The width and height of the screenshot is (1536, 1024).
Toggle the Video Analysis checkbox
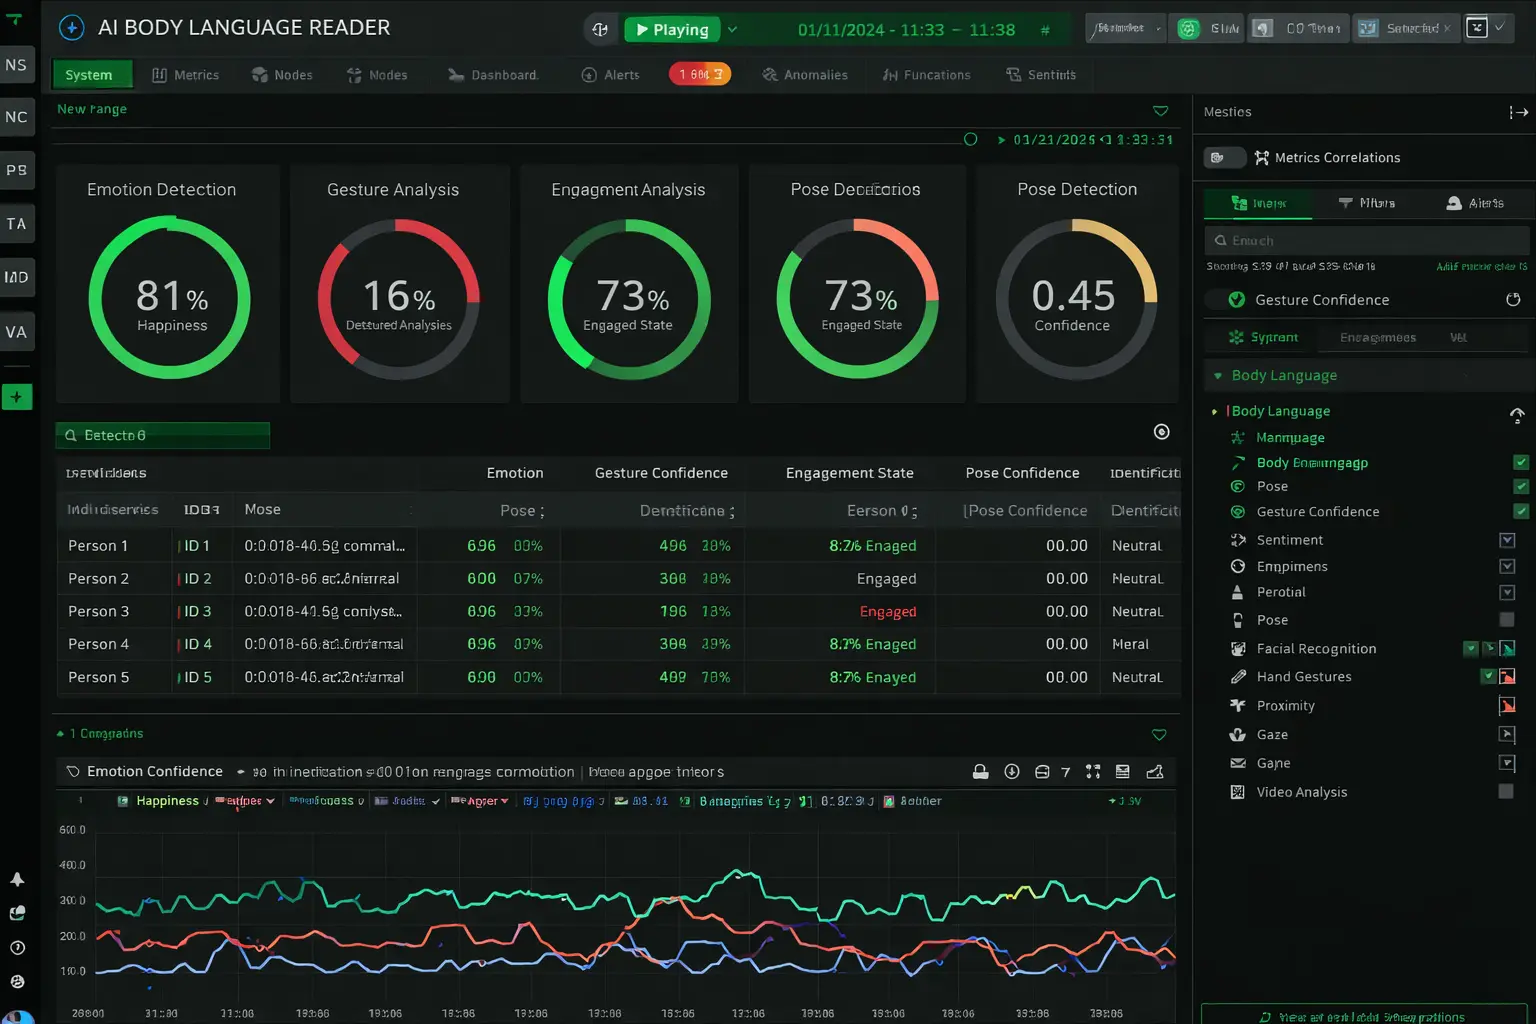1506,791
